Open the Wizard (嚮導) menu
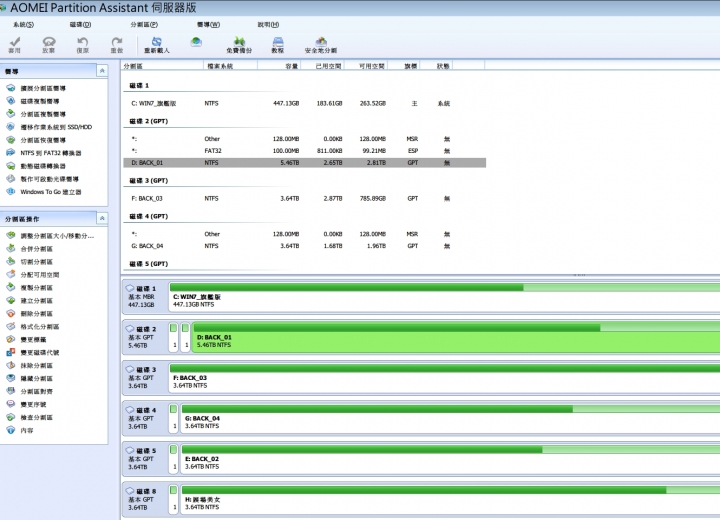Viewport: 720px width, 520px height. [x=208, y=24]
